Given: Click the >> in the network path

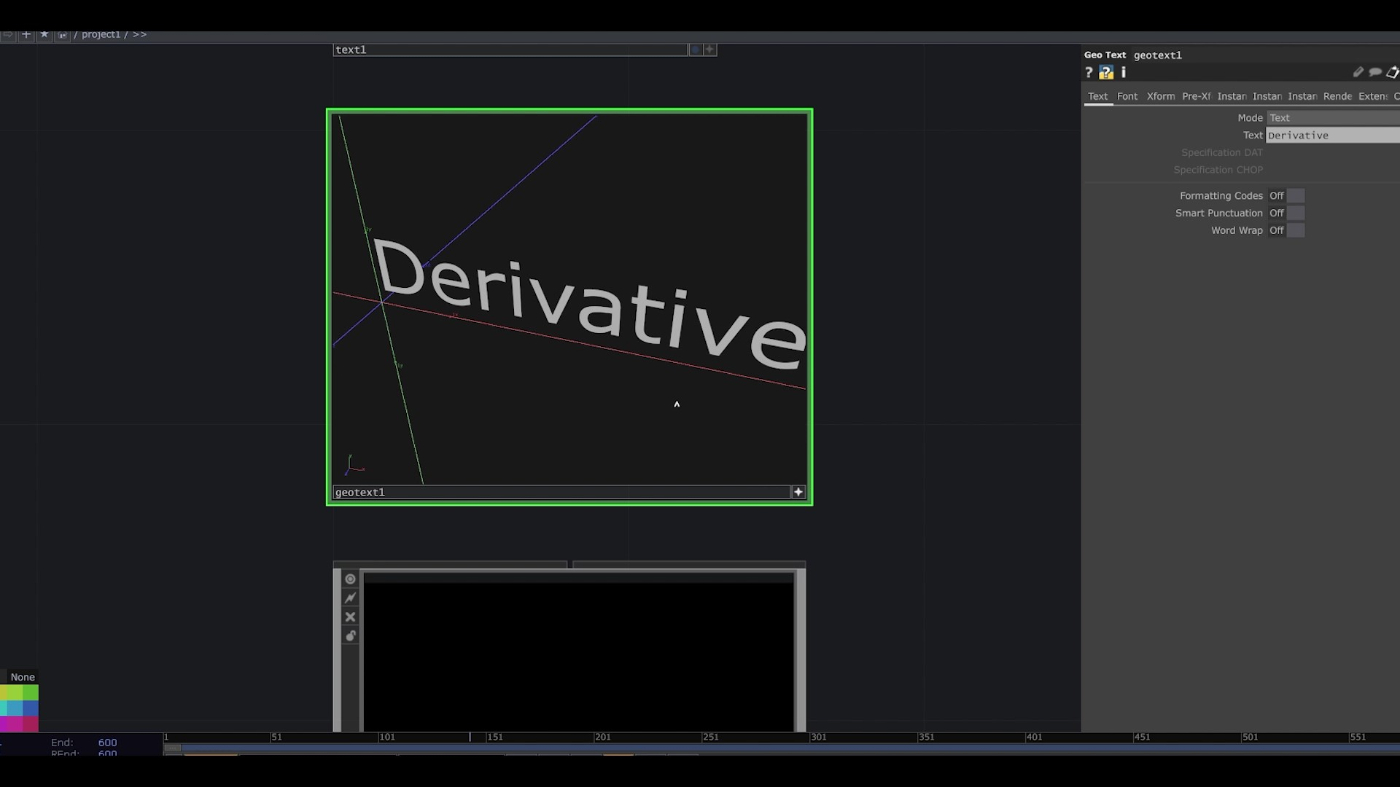Looking at the screenshot, I should pos(139,34).
